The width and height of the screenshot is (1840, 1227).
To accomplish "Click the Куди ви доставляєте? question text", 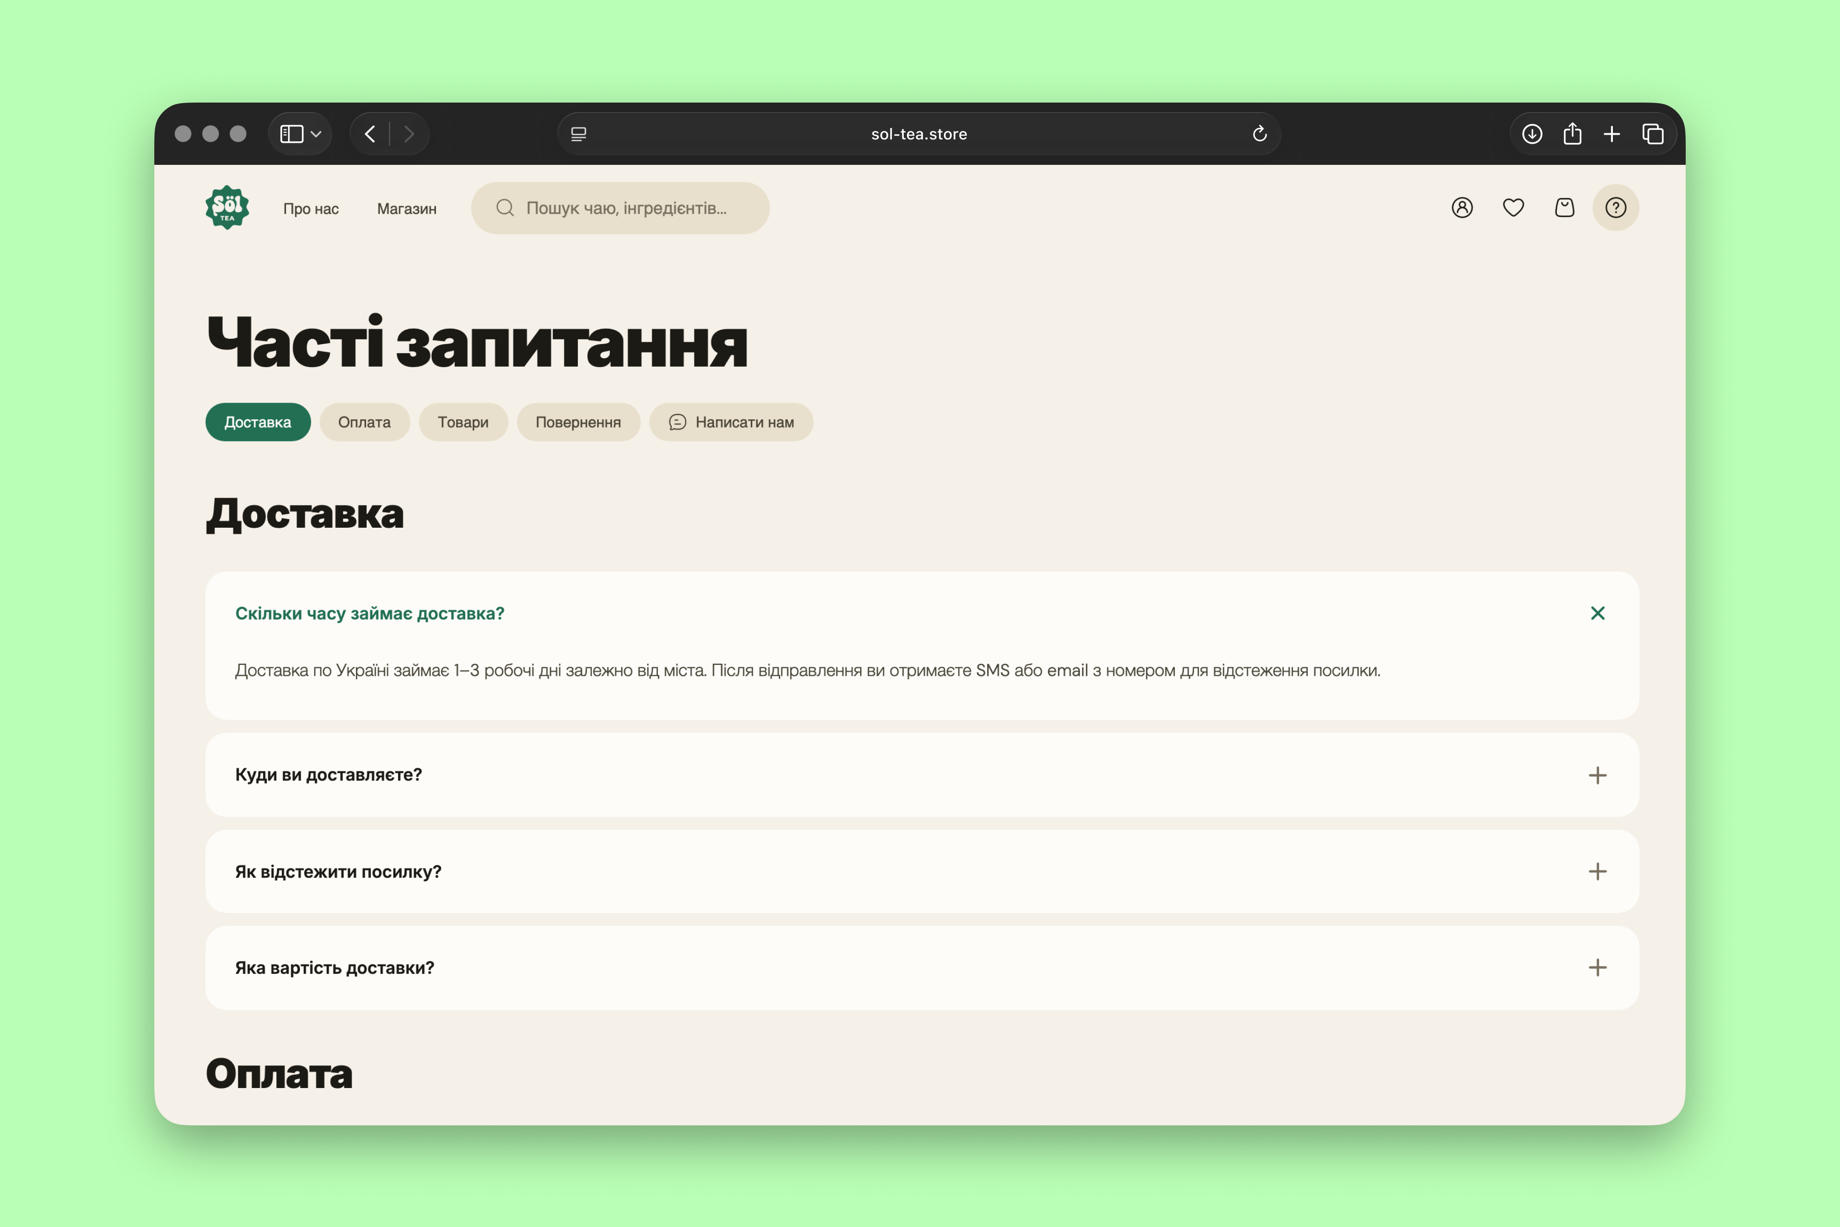I will (x=328, y=775).
